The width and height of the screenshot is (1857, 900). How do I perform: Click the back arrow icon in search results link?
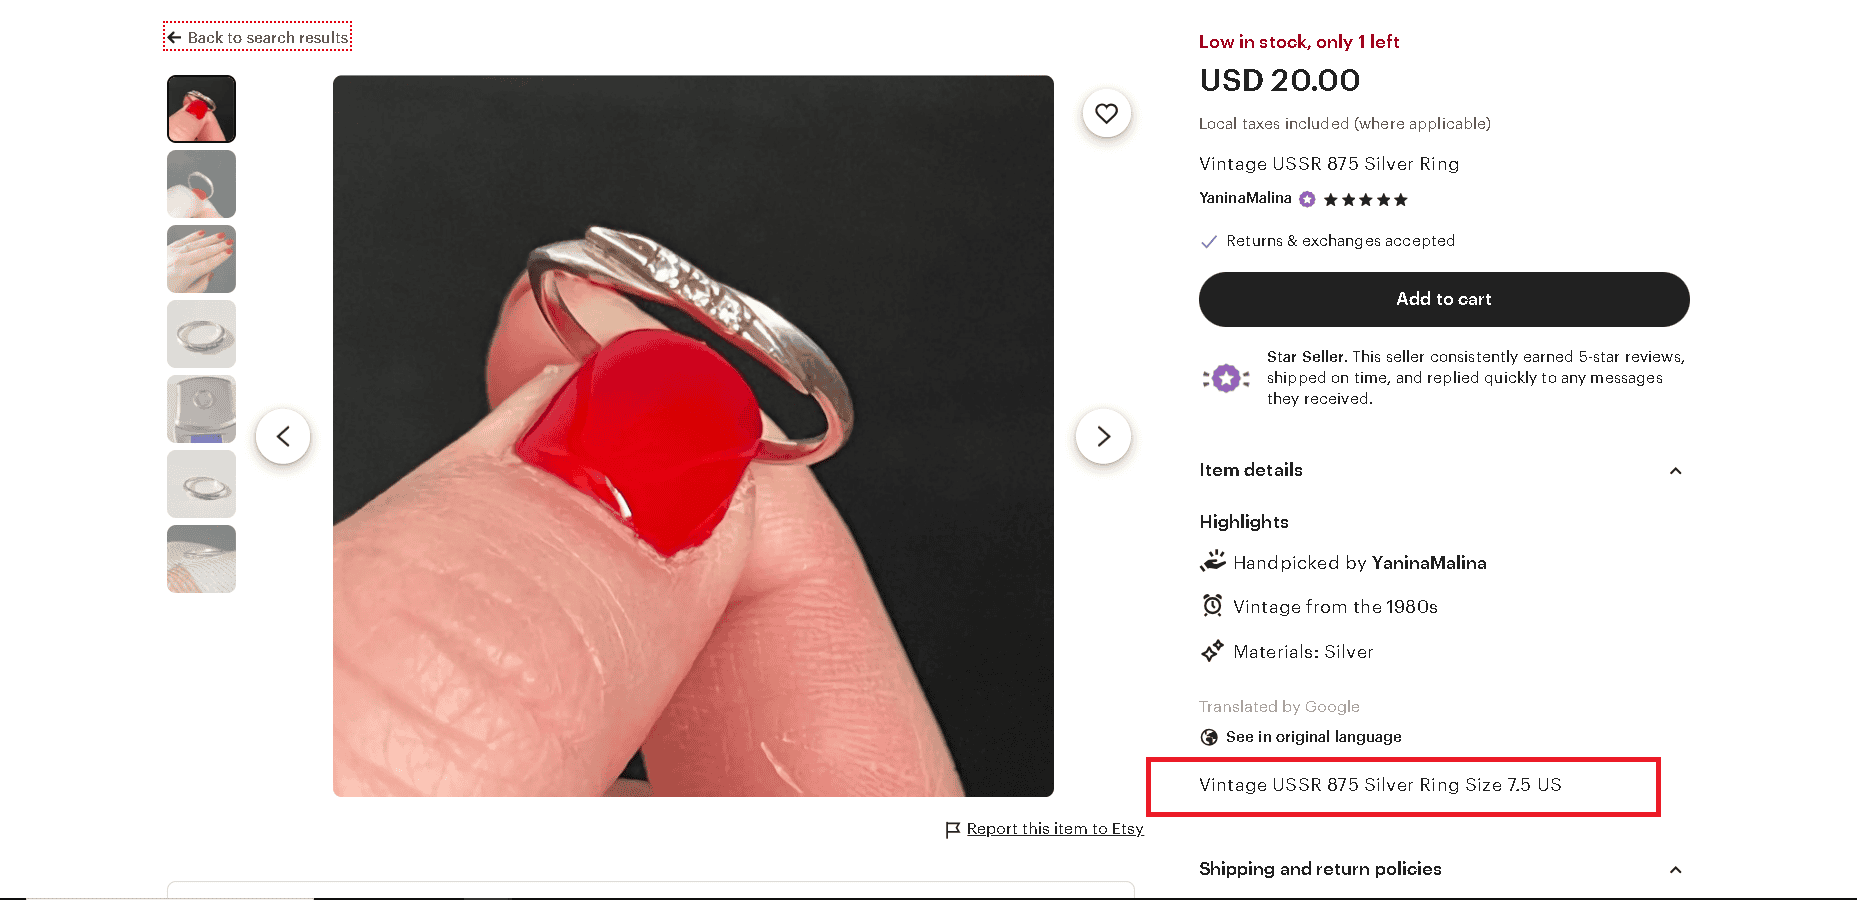(174, 36)
